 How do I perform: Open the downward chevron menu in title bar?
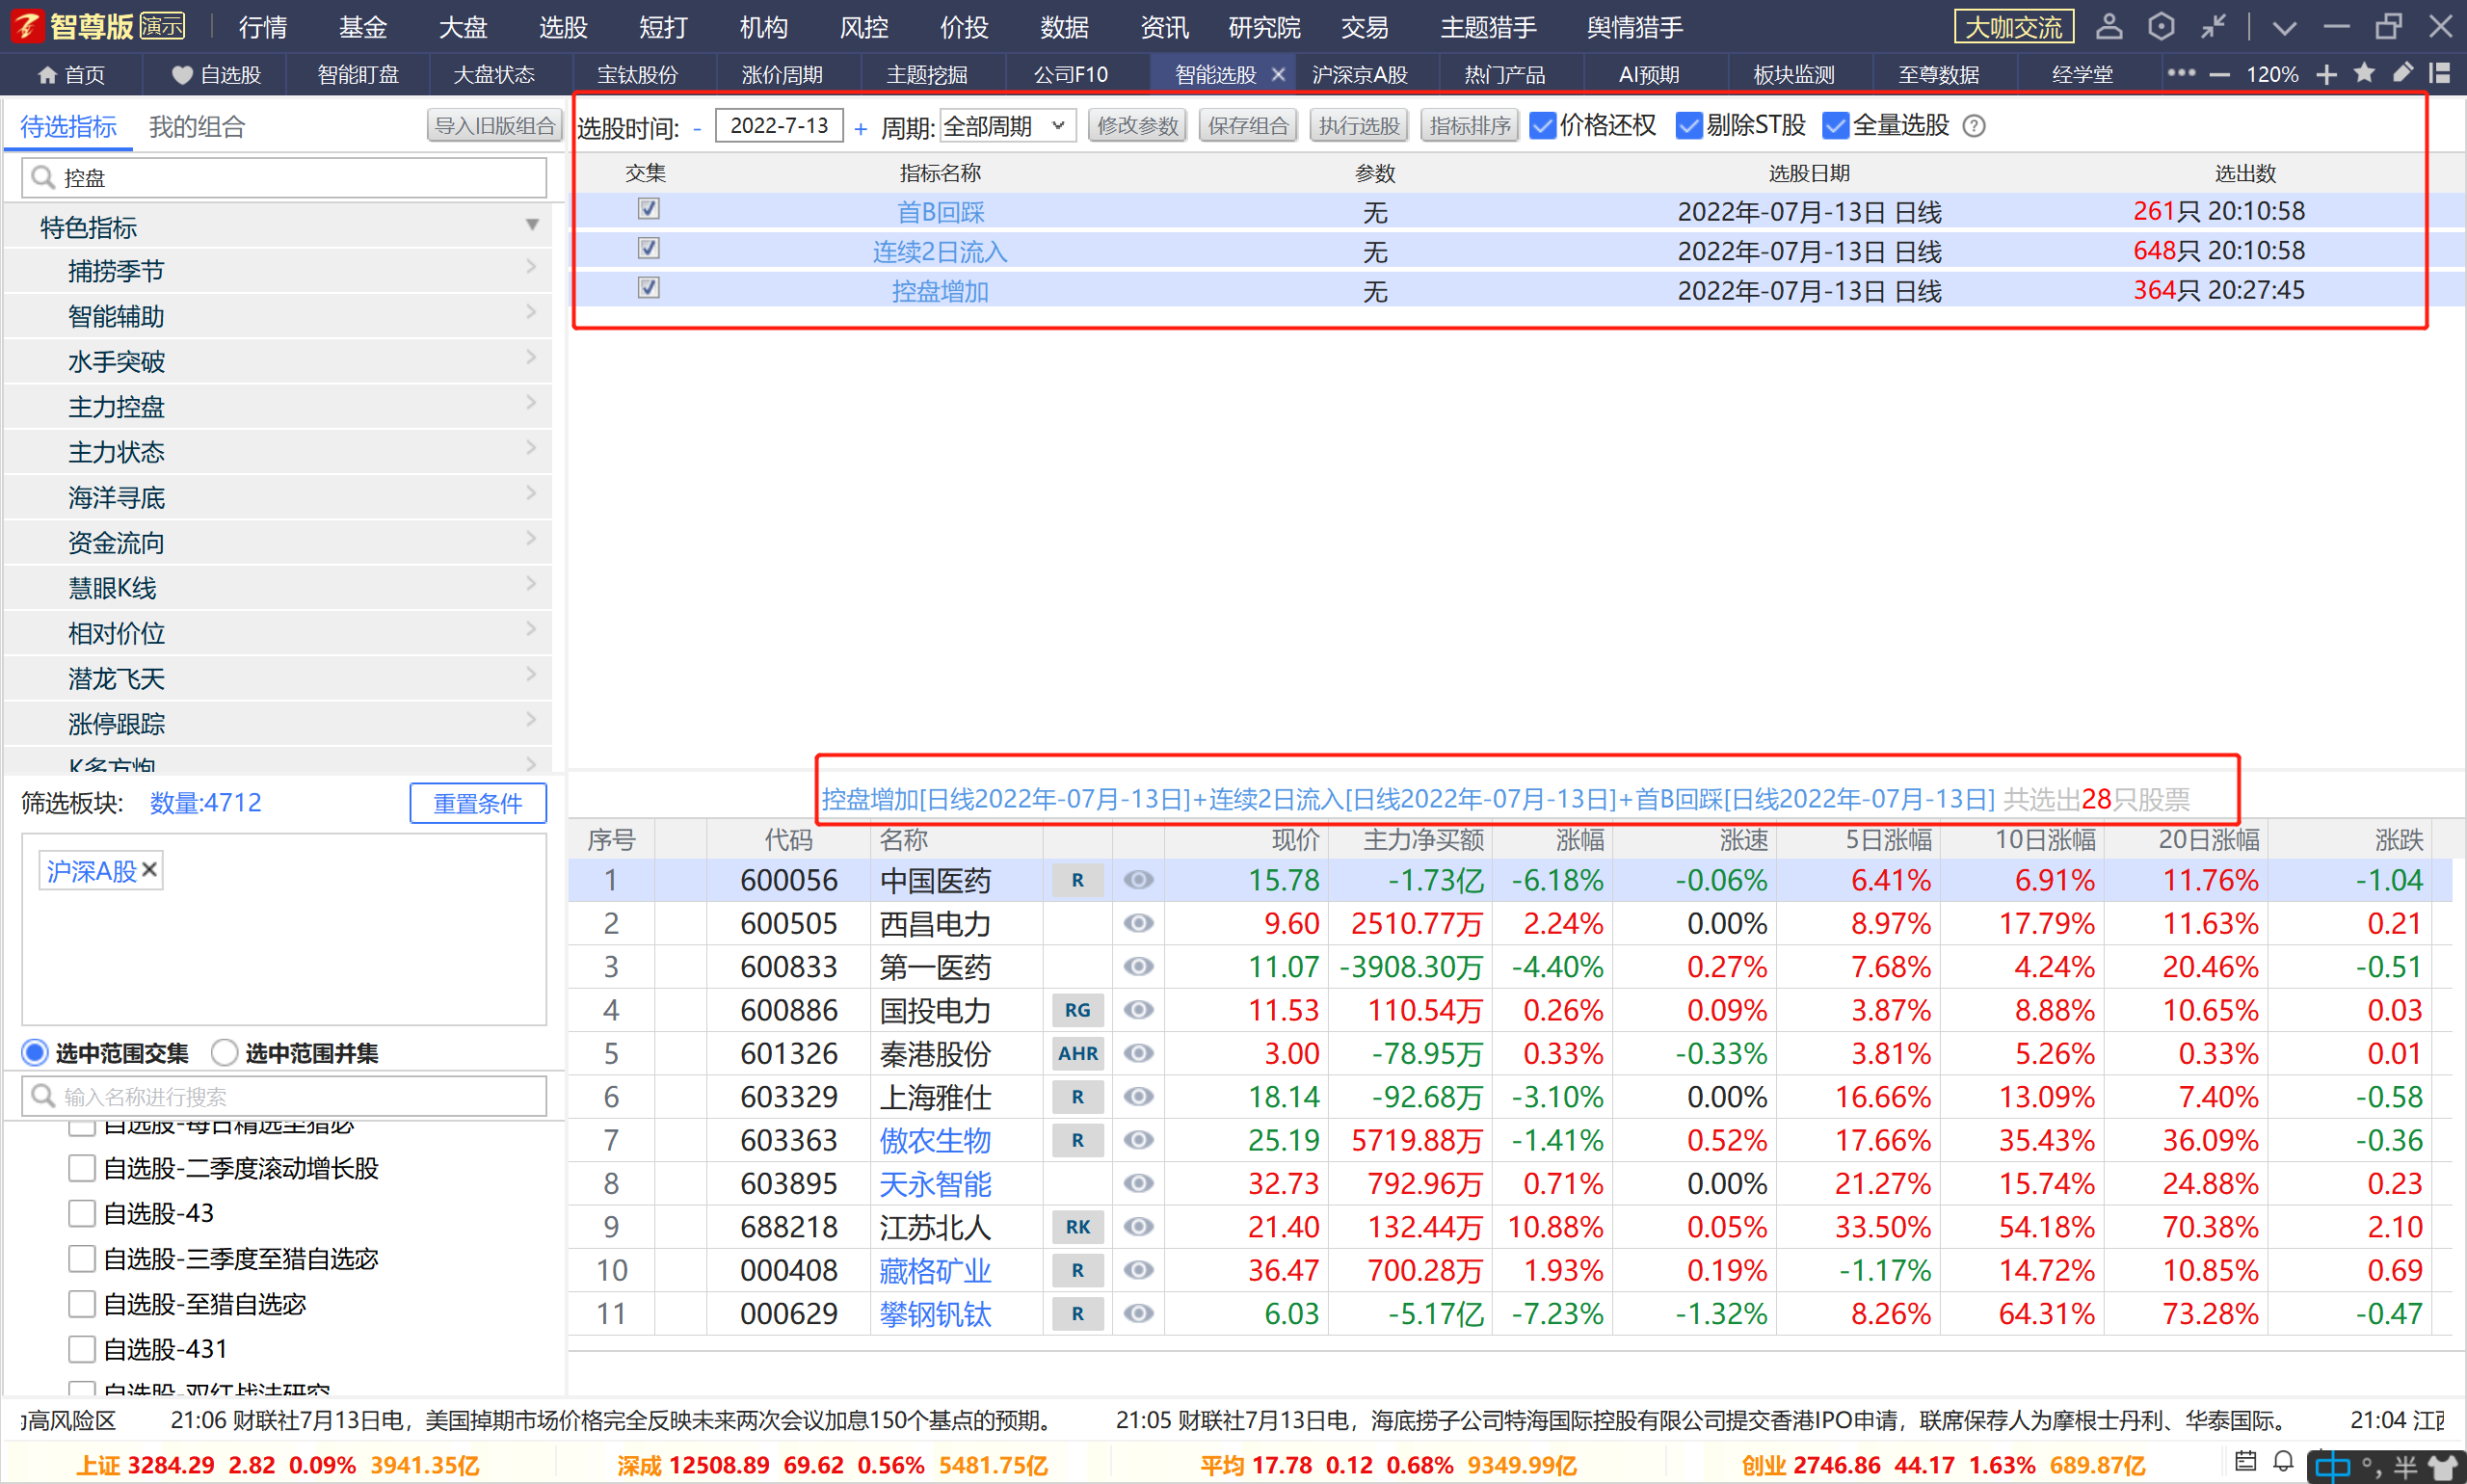pos(2284,28)
